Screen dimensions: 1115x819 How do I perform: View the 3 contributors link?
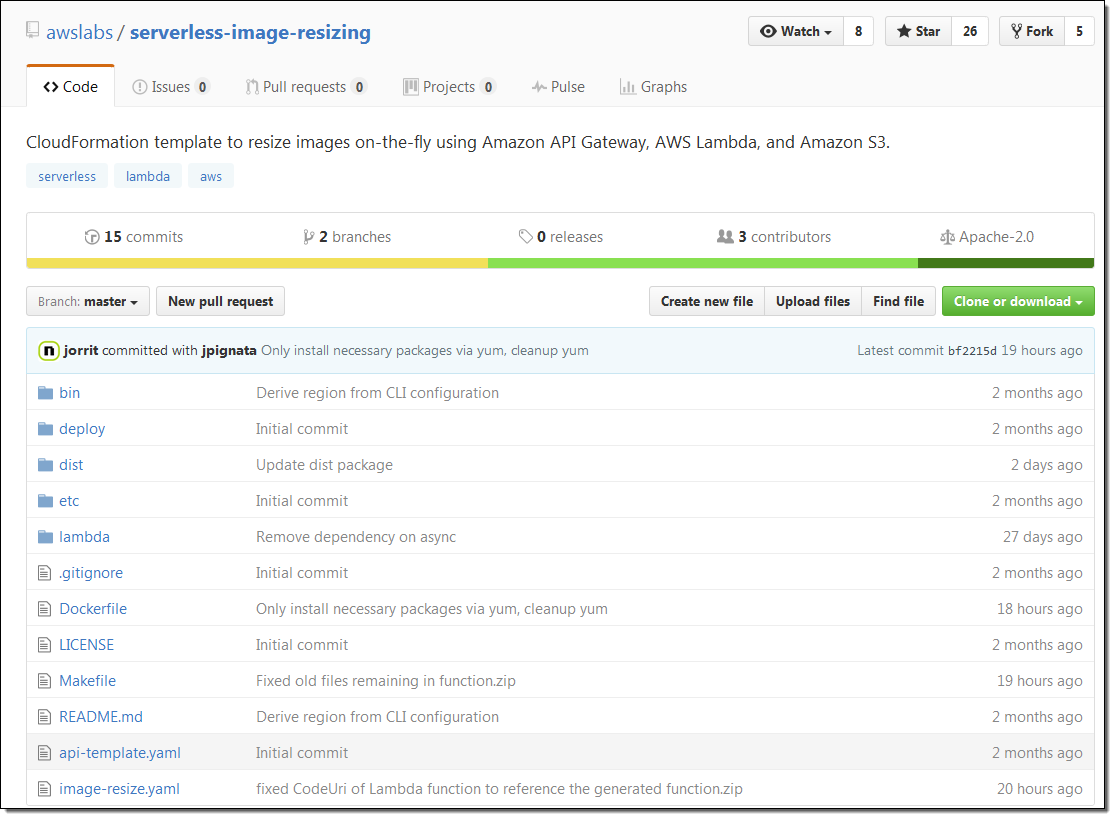tap(774, 237)
